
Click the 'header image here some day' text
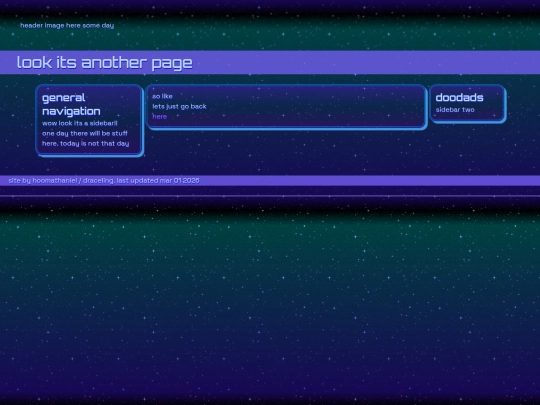[x=67, y=25]
